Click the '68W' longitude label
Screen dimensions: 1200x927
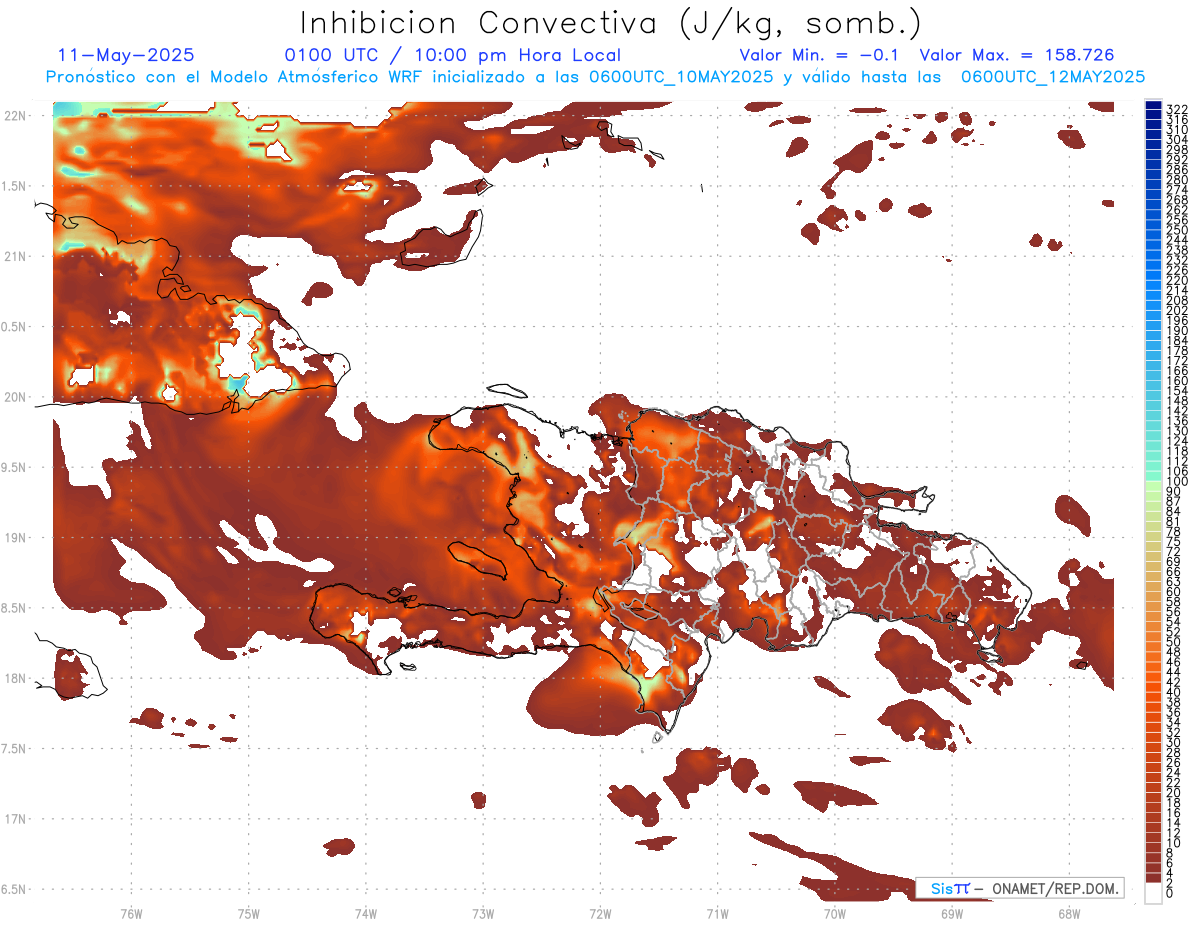1068,913
